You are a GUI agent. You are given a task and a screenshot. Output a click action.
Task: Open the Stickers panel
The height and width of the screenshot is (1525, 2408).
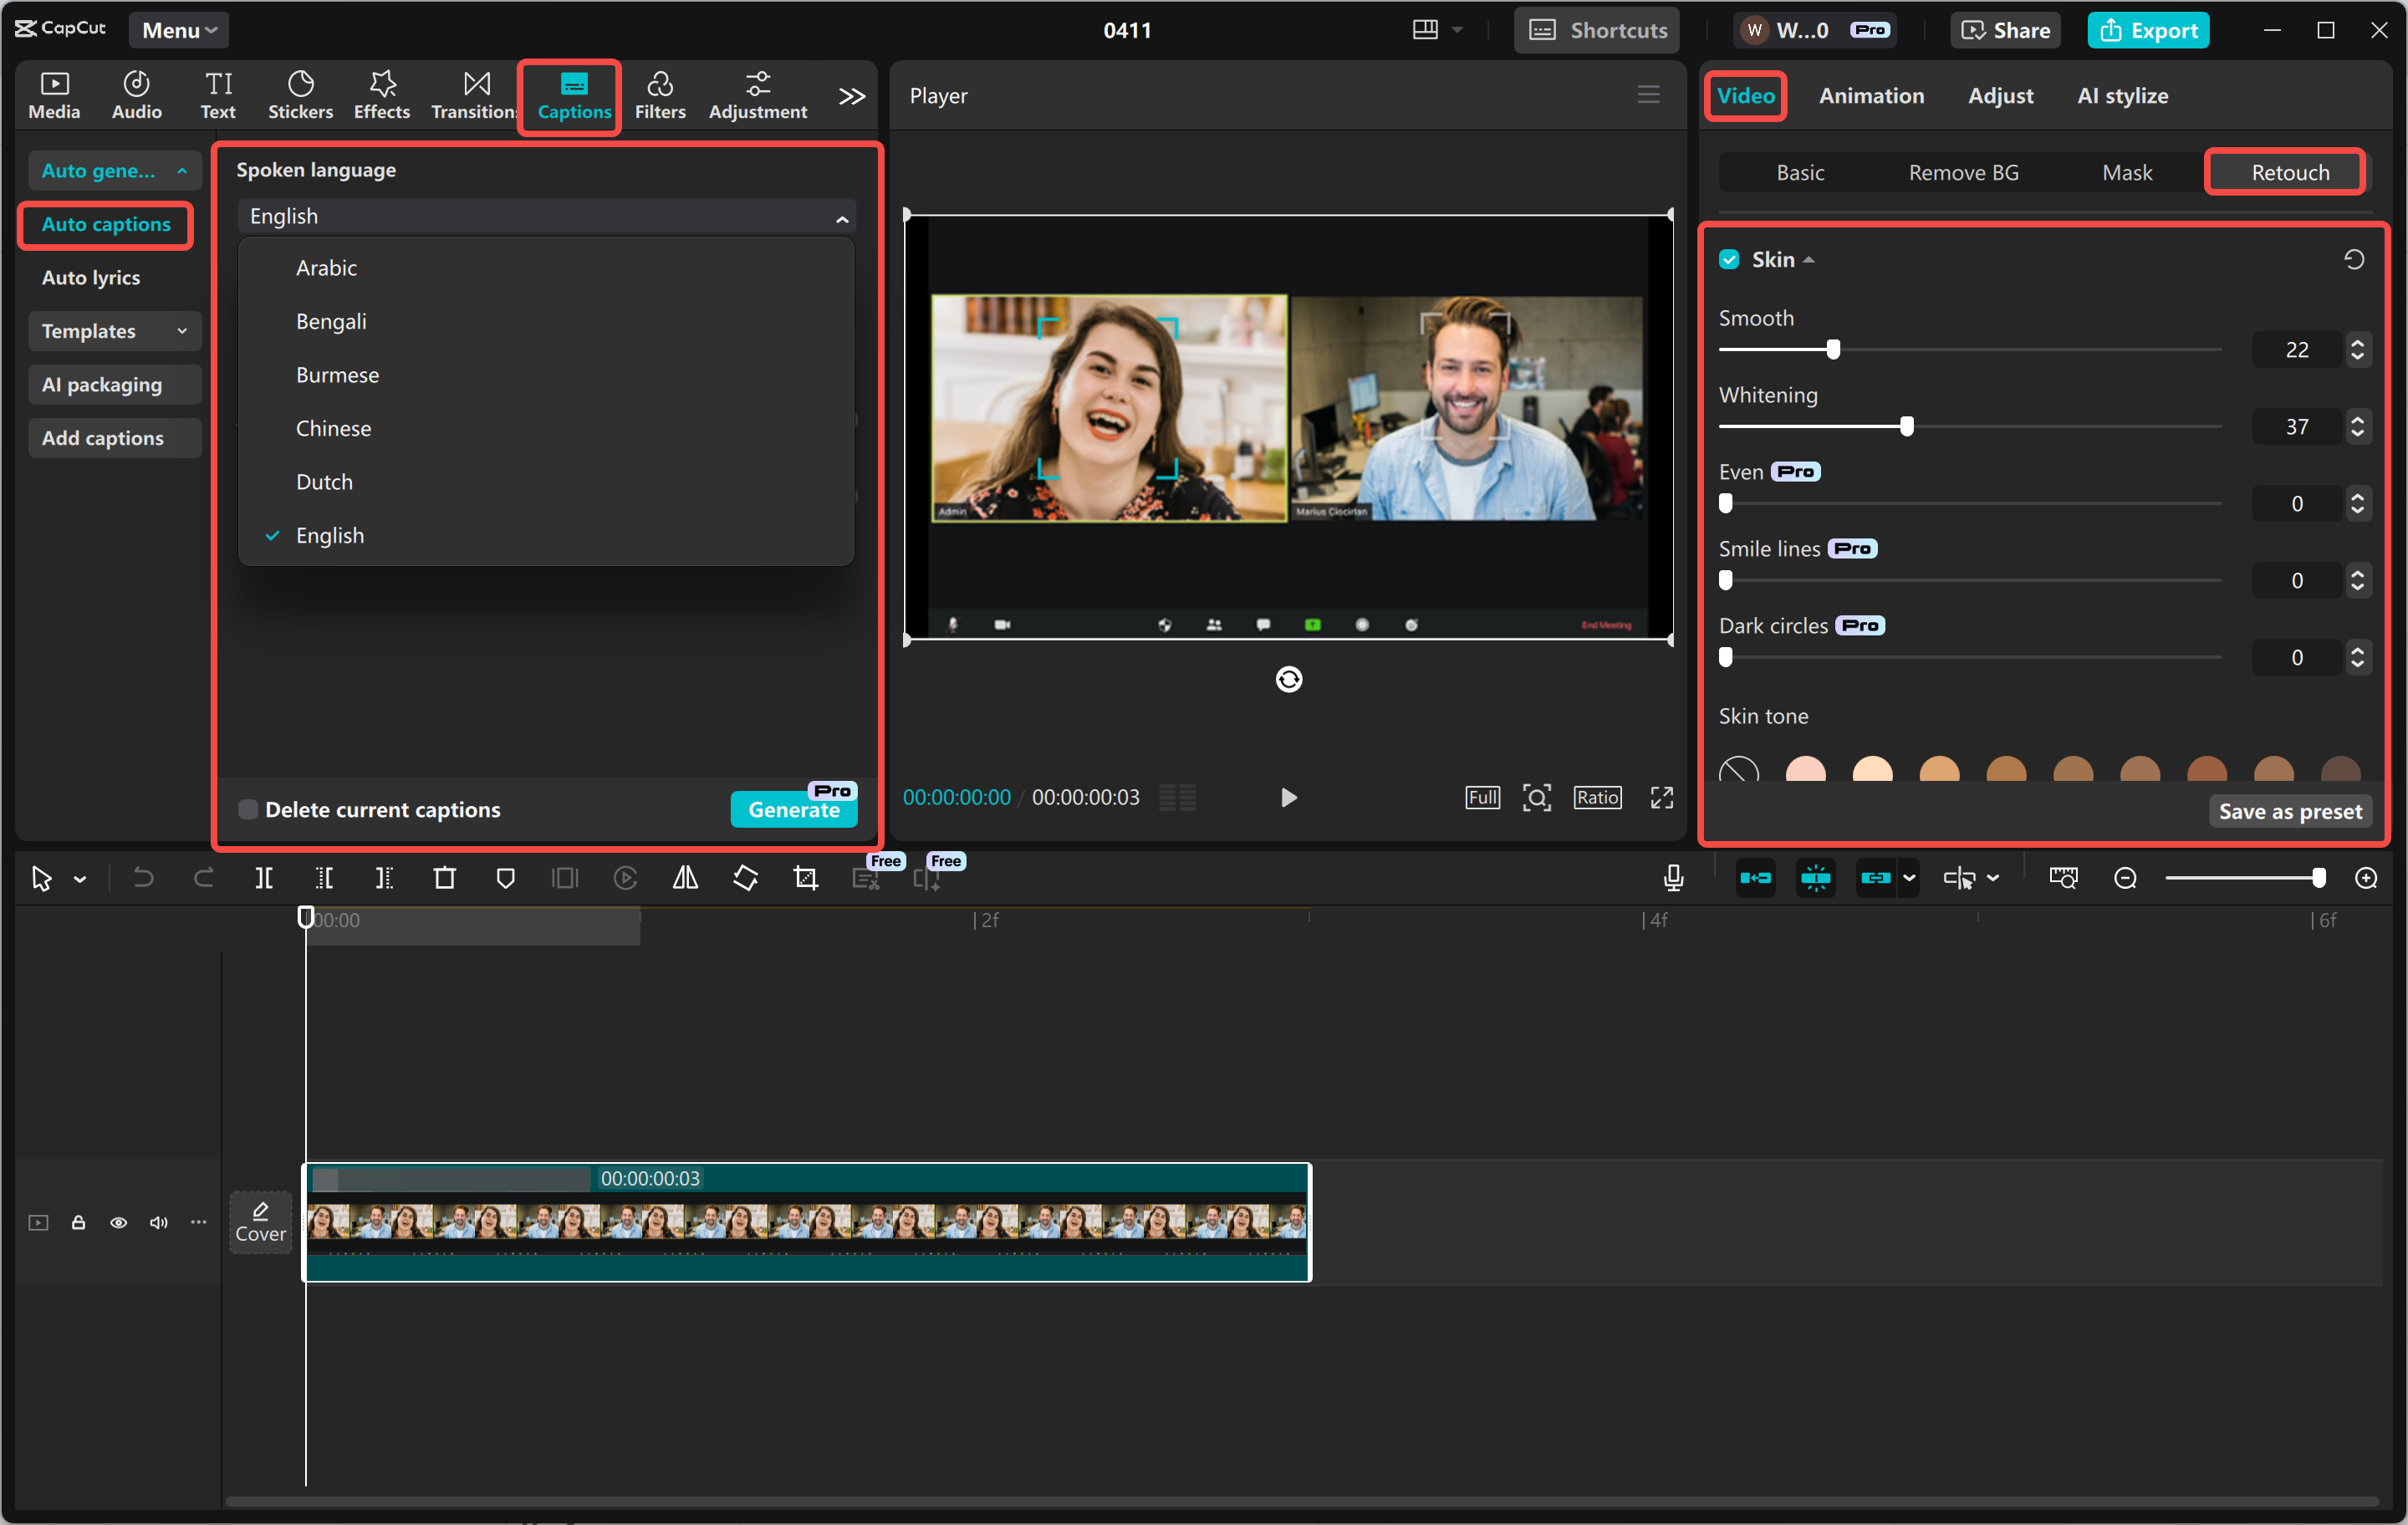(300, 96)
